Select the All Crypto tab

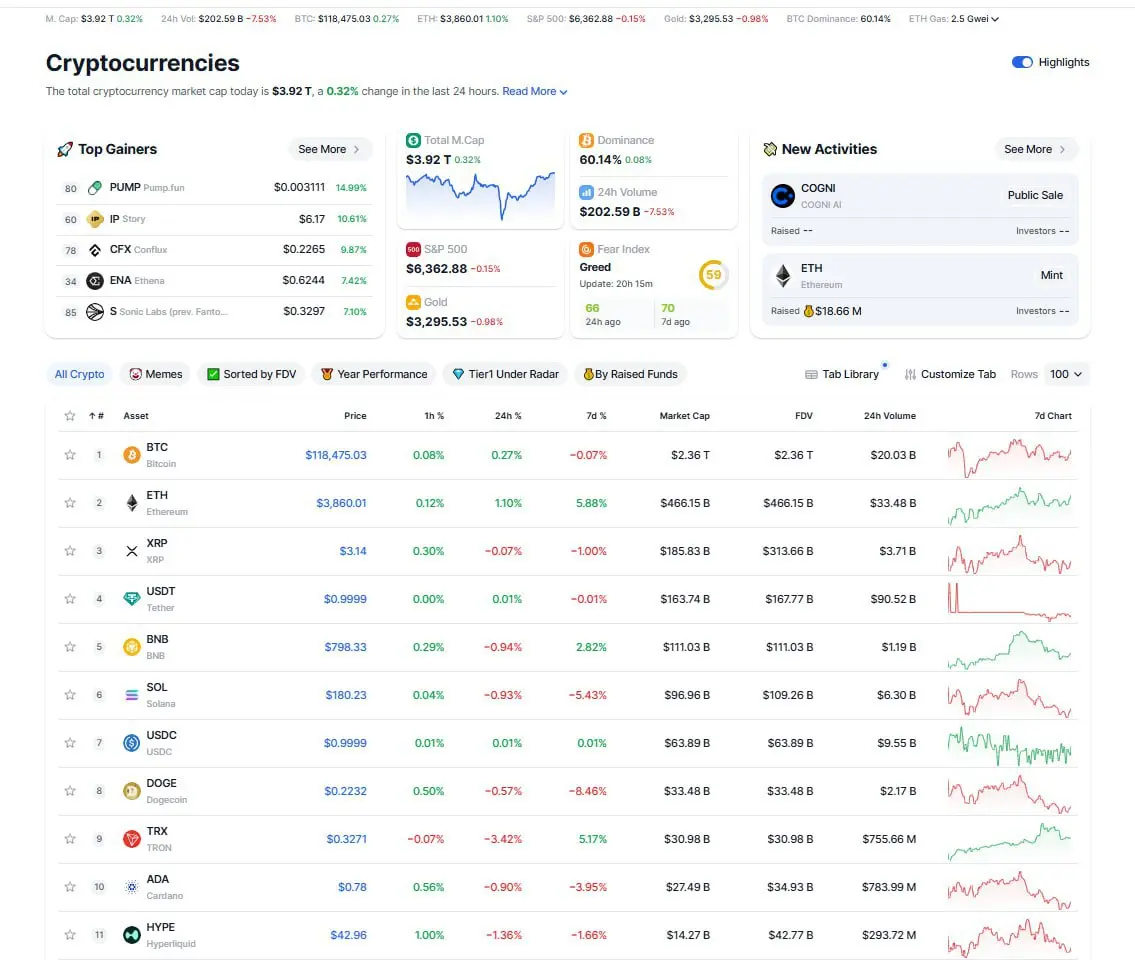pyautogui.click(x=80, y=374)
